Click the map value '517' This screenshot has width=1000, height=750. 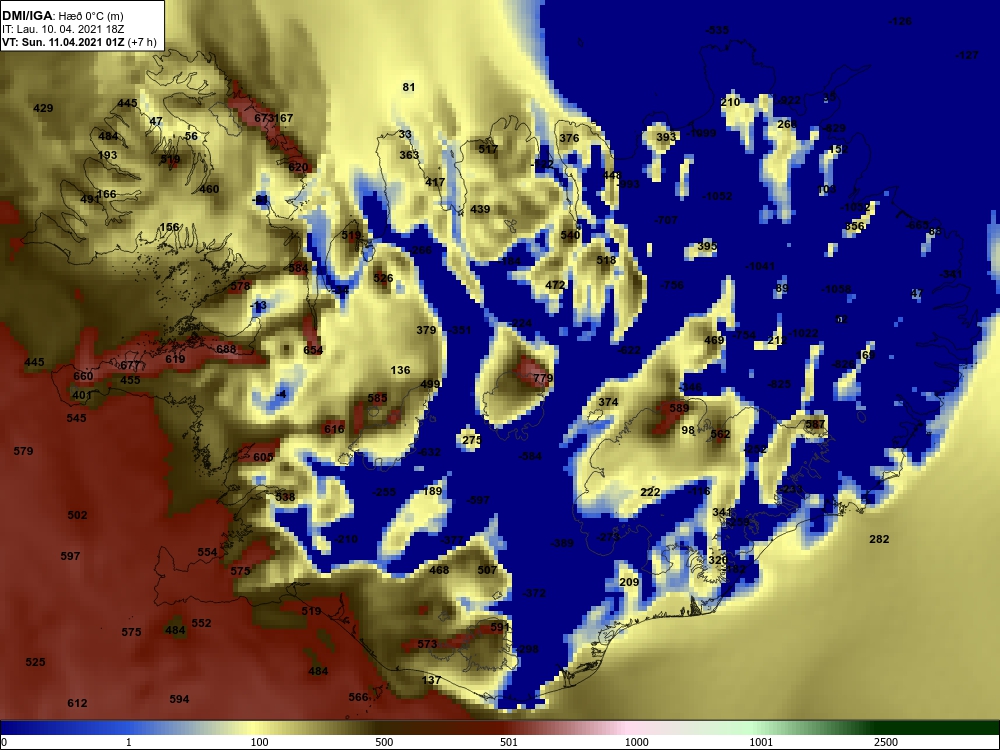(488, 149)
